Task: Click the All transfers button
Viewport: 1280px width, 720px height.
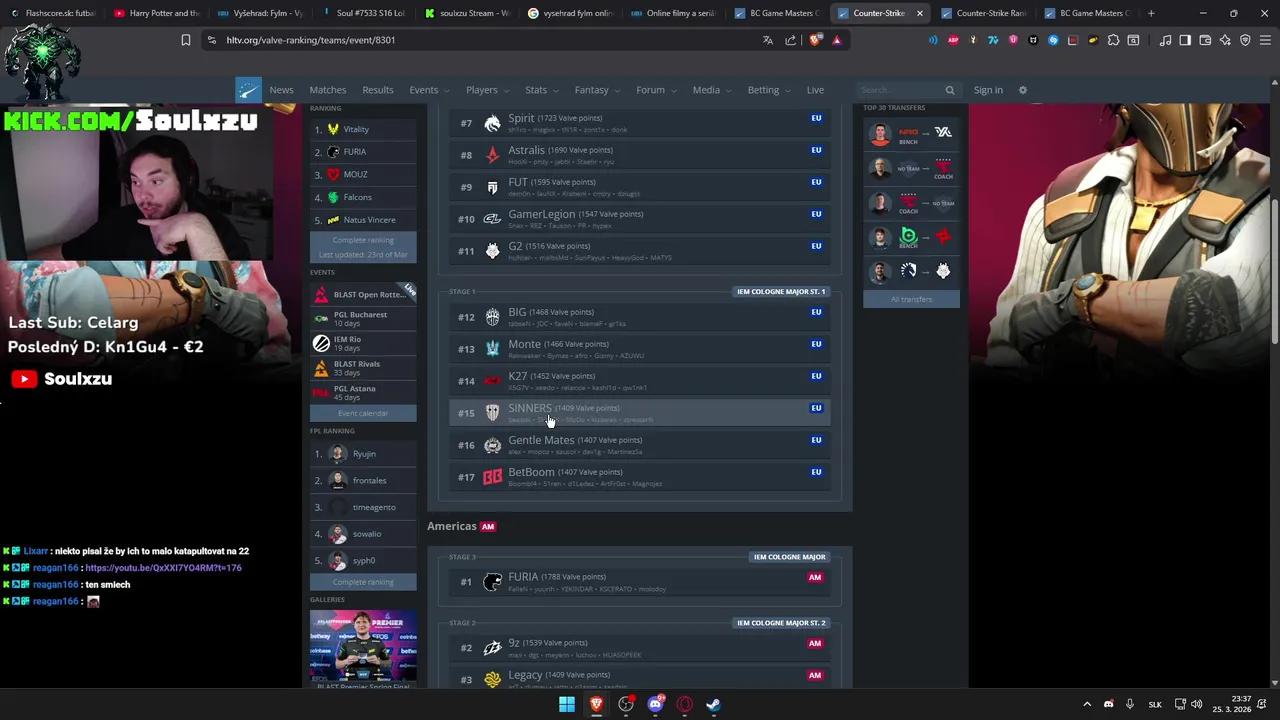Action: (911, 299)
